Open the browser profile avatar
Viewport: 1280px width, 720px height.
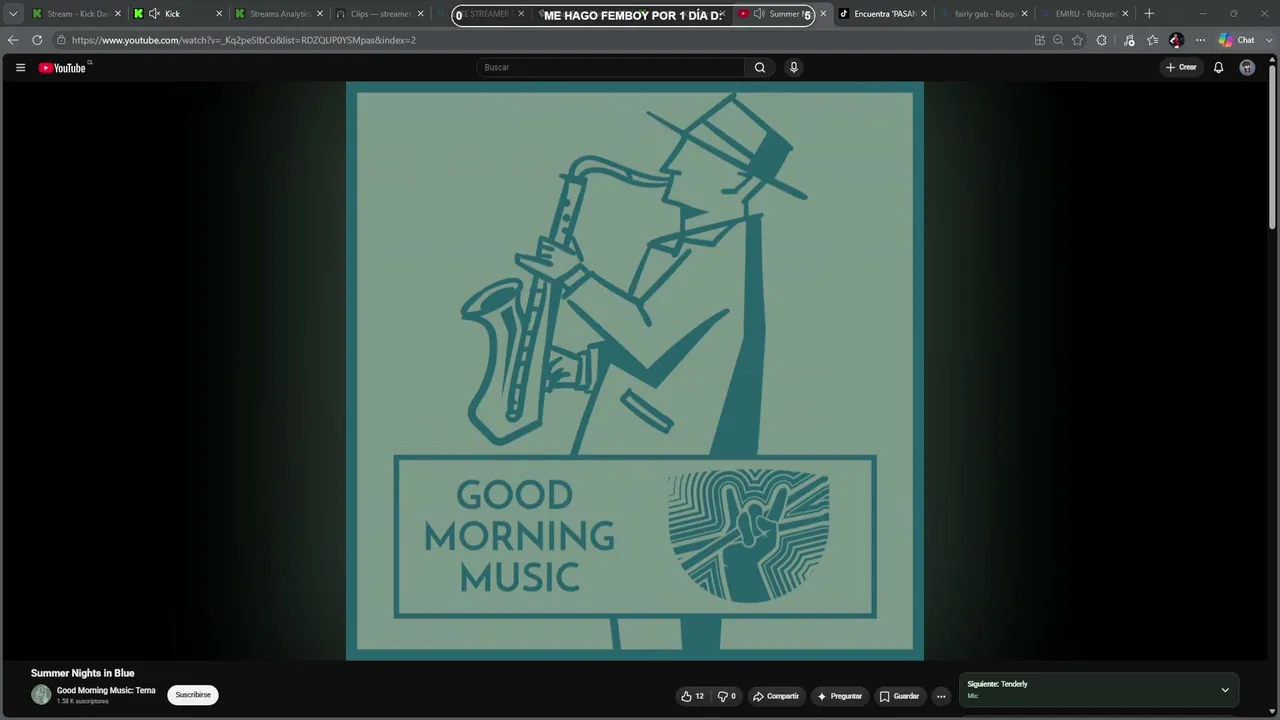click(1176, 40)
